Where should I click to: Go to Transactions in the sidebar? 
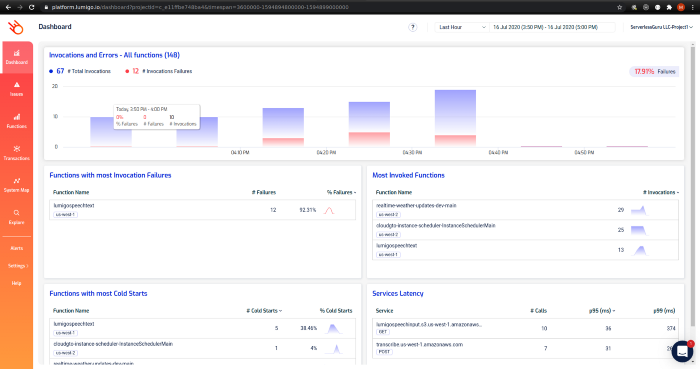(17, 153)
